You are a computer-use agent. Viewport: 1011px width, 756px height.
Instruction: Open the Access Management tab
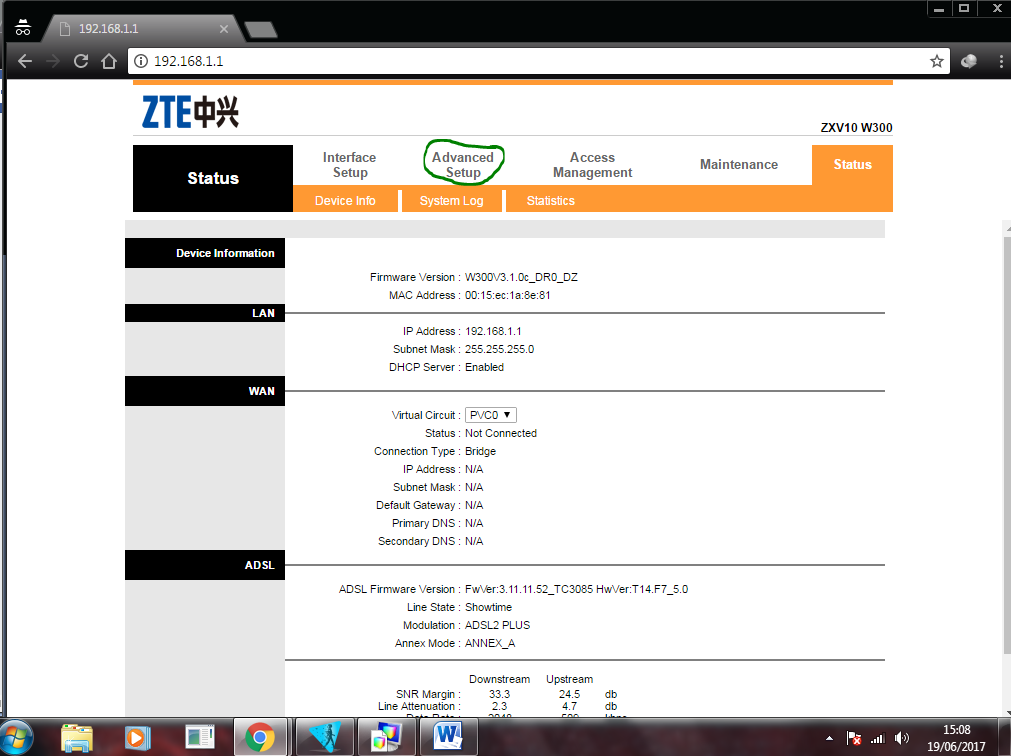[593, 165]
